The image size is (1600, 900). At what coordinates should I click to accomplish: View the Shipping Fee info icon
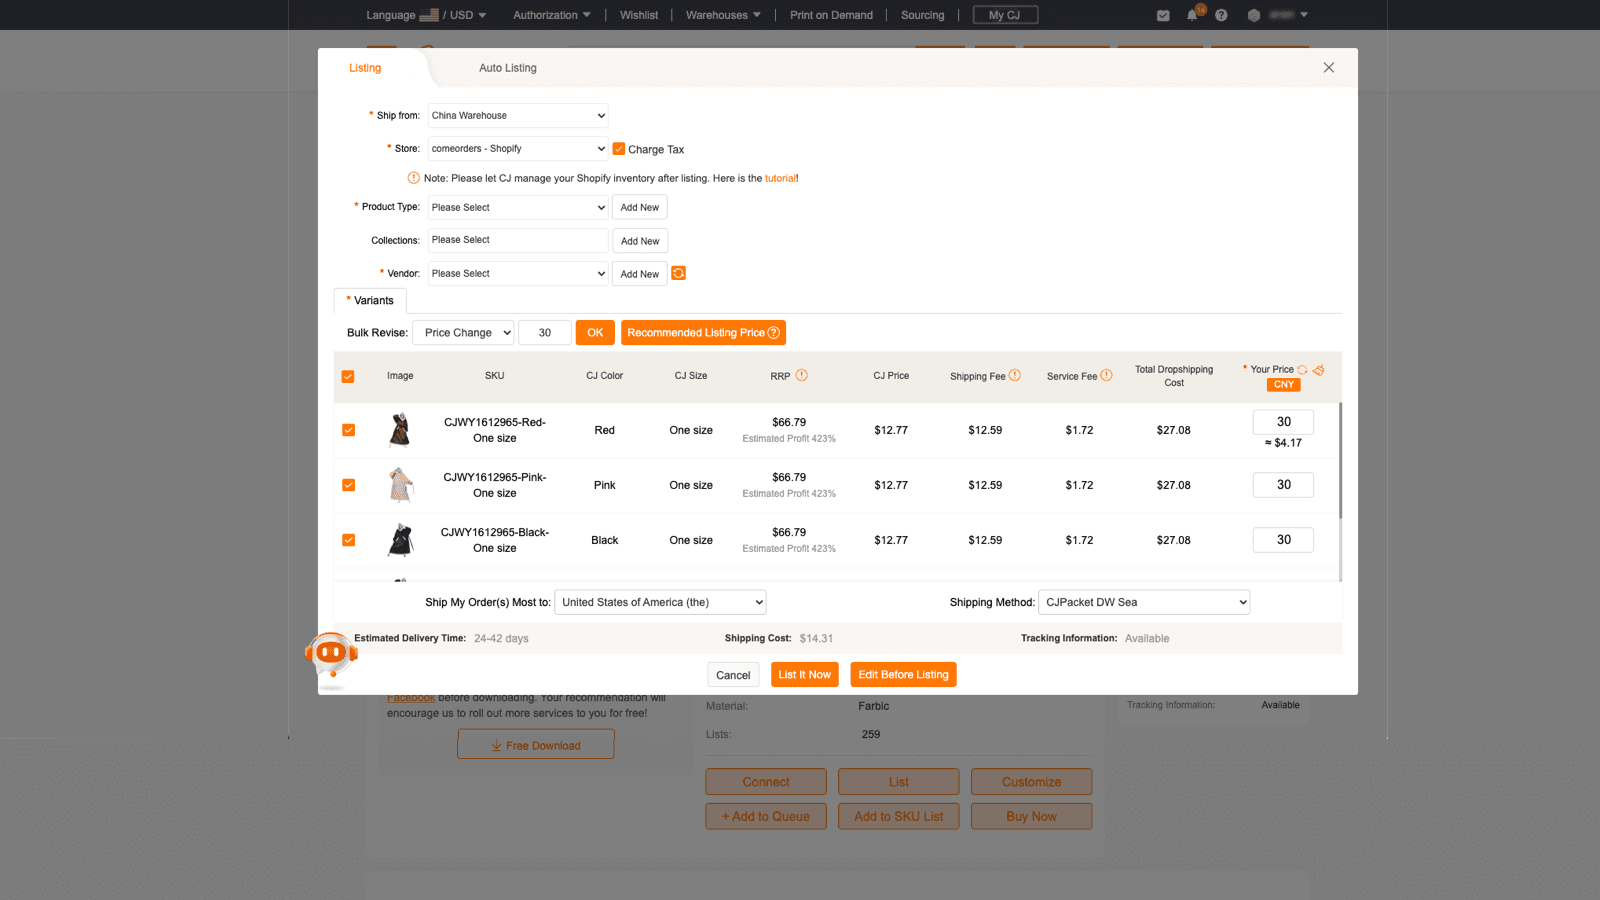[1015, 375]
